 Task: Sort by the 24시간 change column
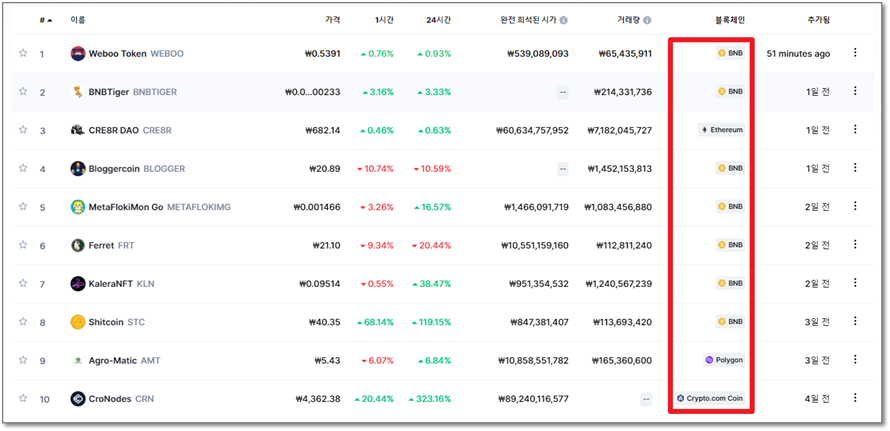(x=439, y=20)
